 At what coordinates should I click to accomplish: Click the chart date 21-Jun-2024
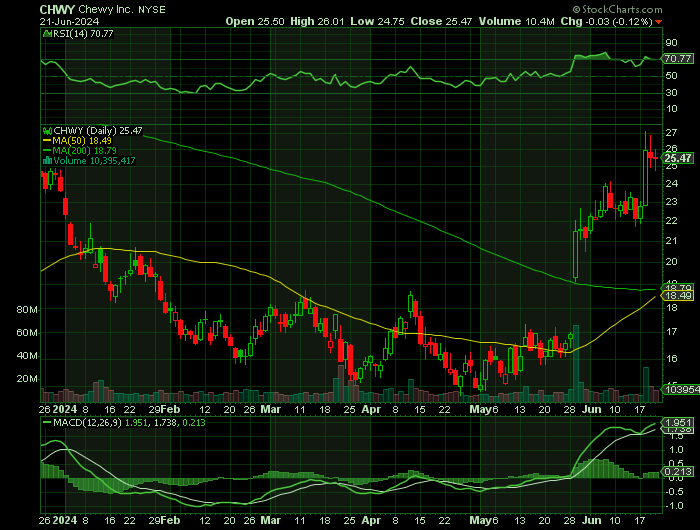(x=69, y=21)
